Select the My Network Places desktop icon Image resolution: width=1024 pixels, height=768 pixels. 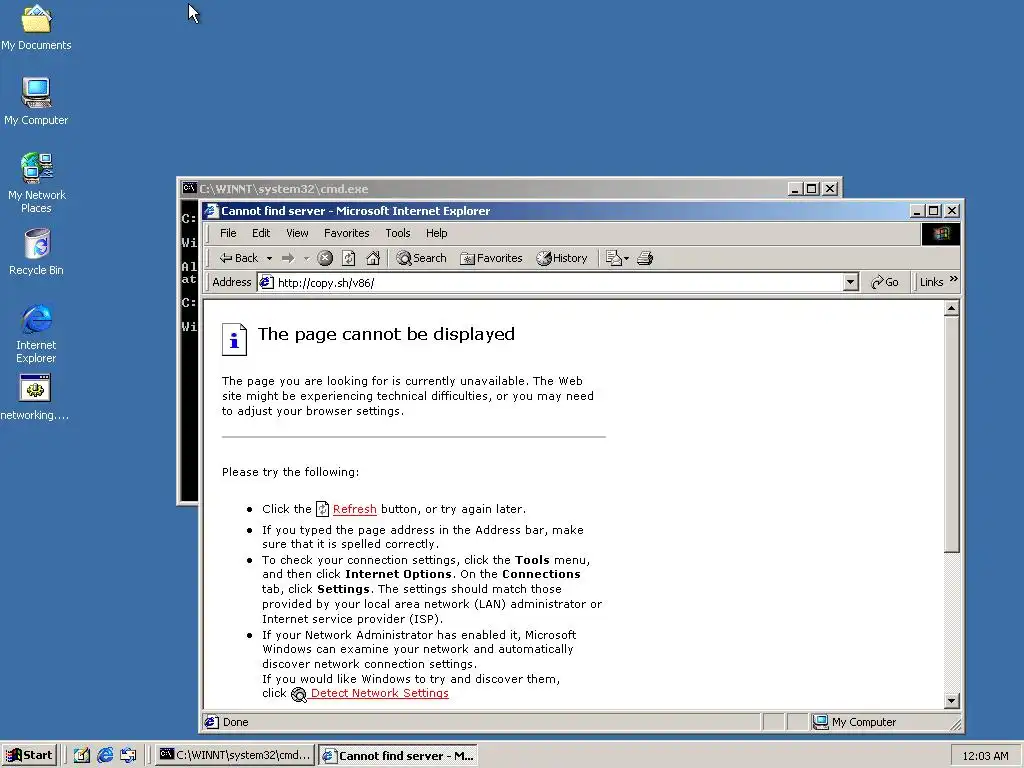click(36, 182)
